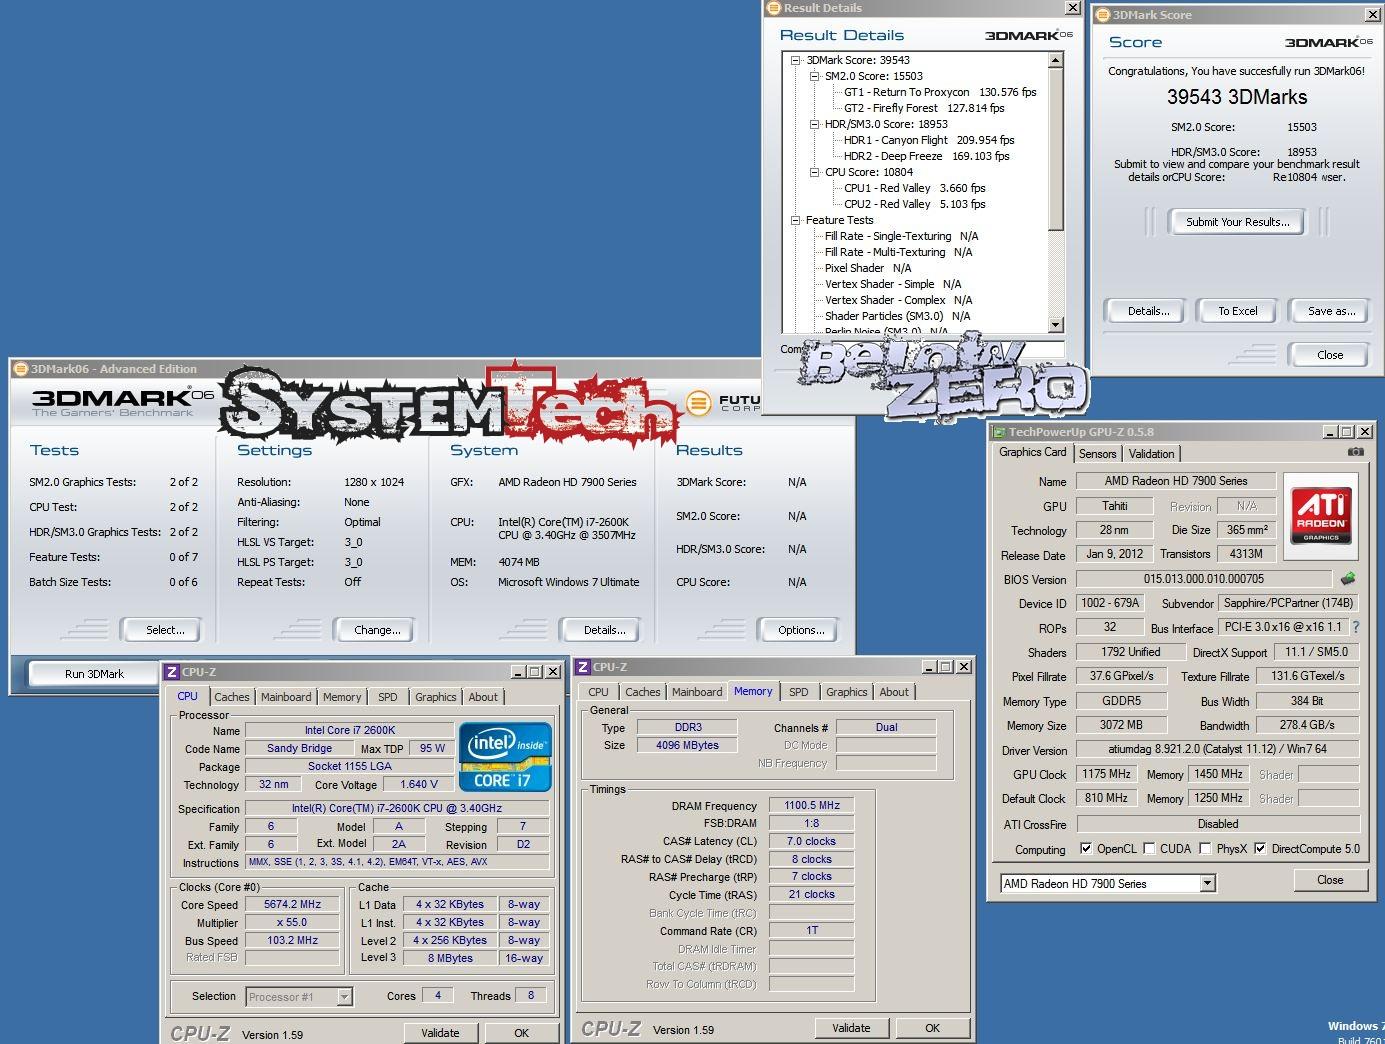Click the left CPU-Z window's Z title icon

(172, 672)
